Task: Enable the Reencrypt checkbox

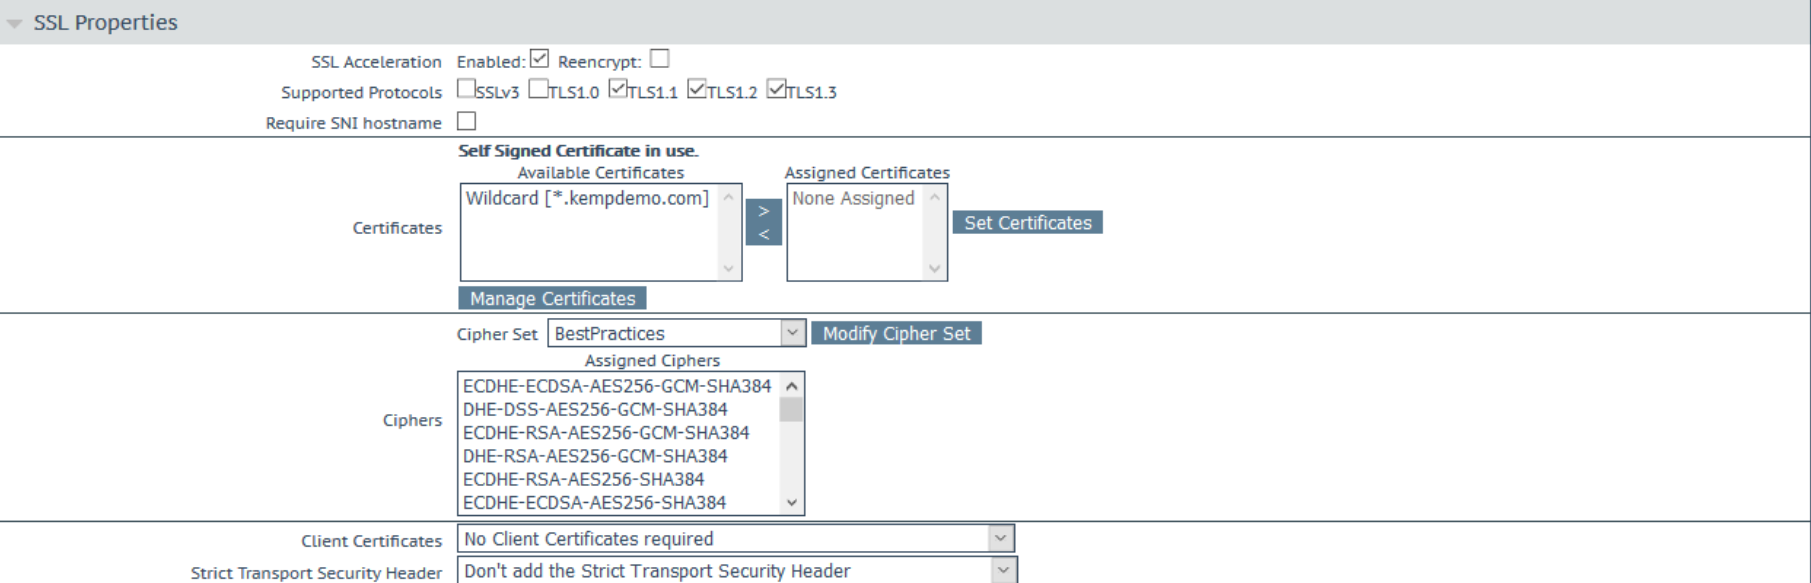Action: (x=659, y=59)
